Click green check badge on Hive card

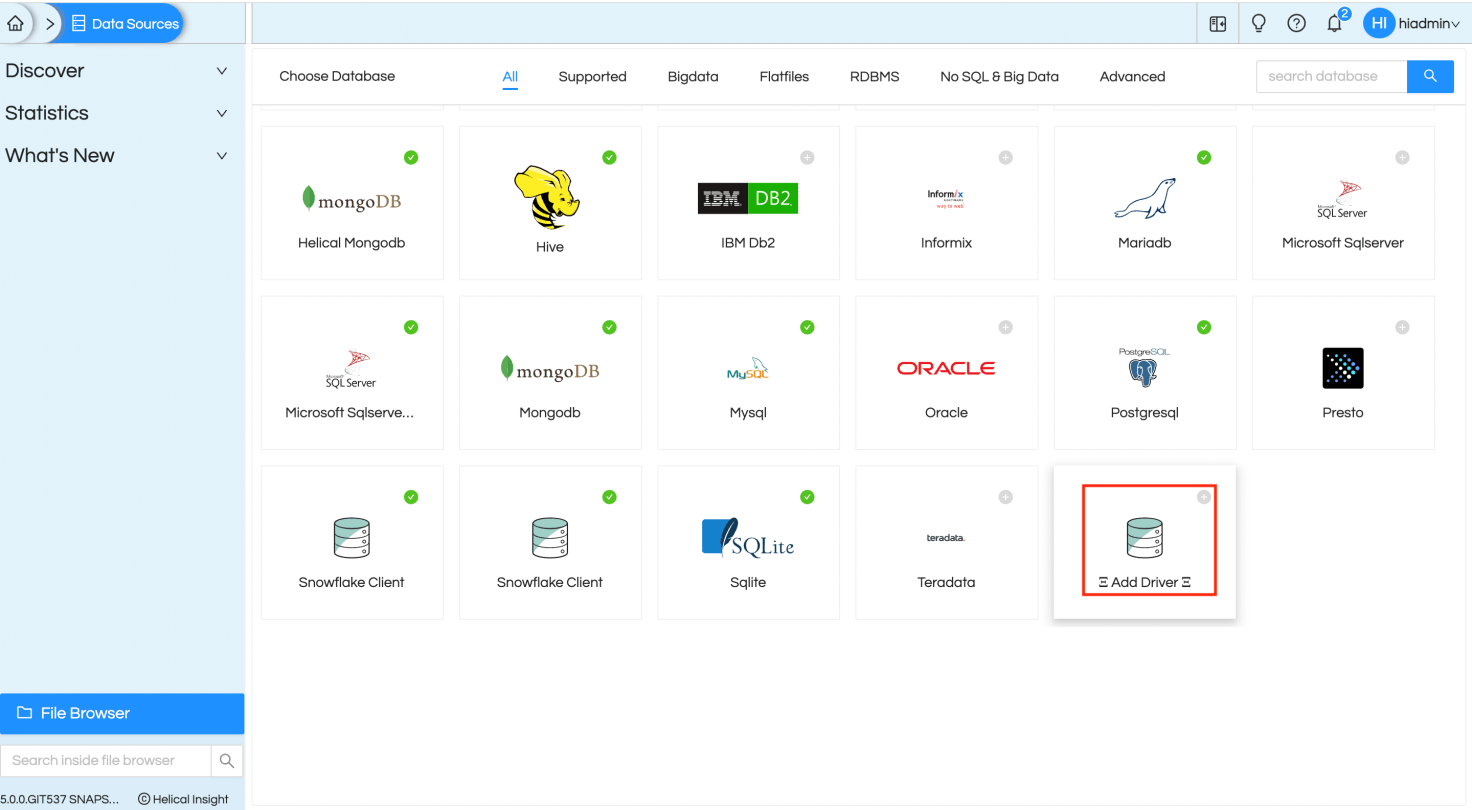(x=609, y=157)
